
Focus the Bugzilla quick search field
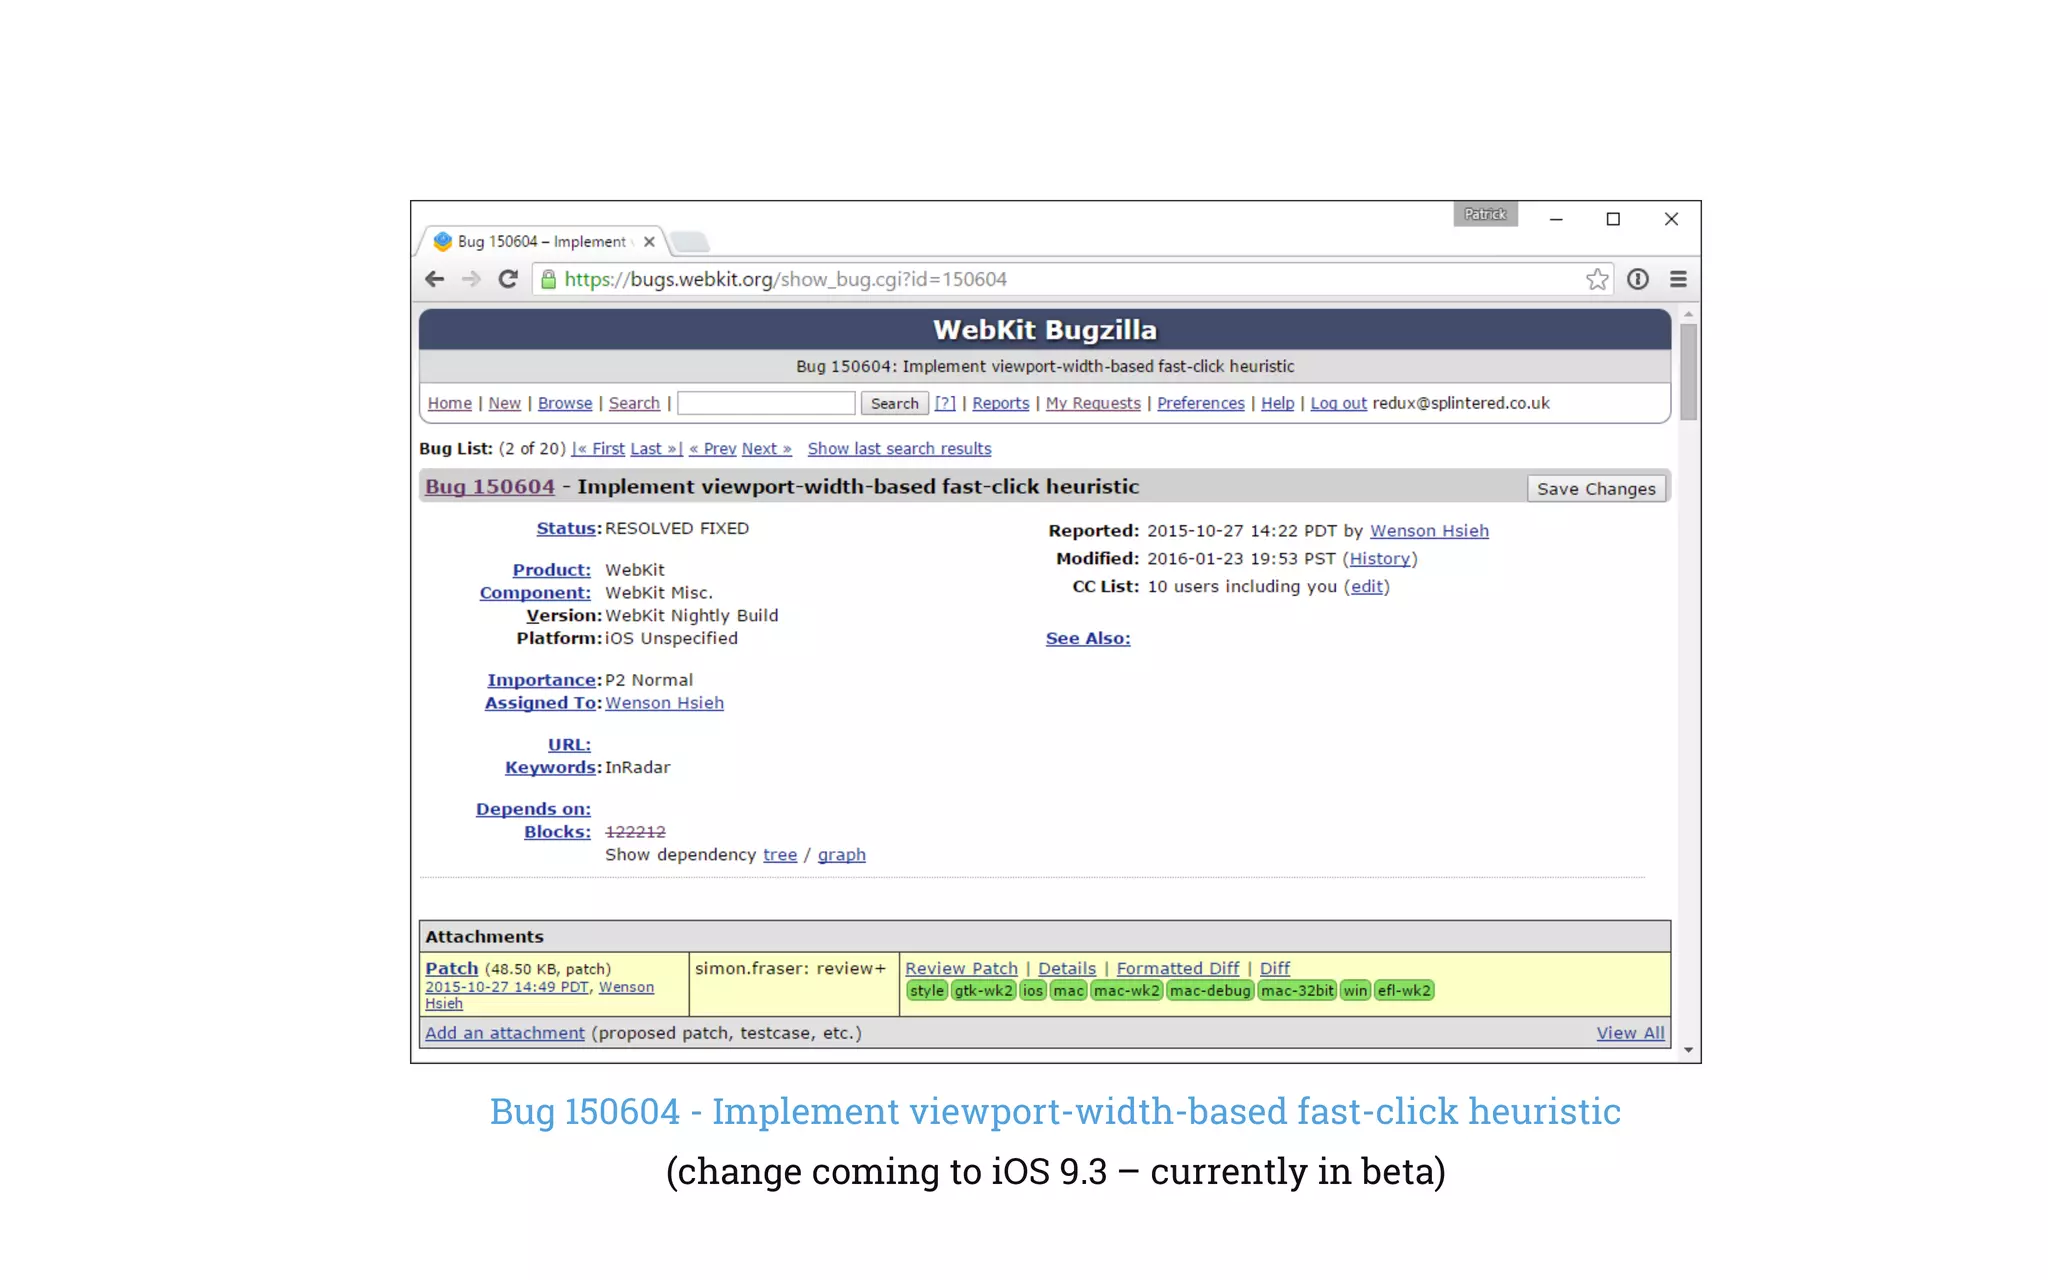766,403
